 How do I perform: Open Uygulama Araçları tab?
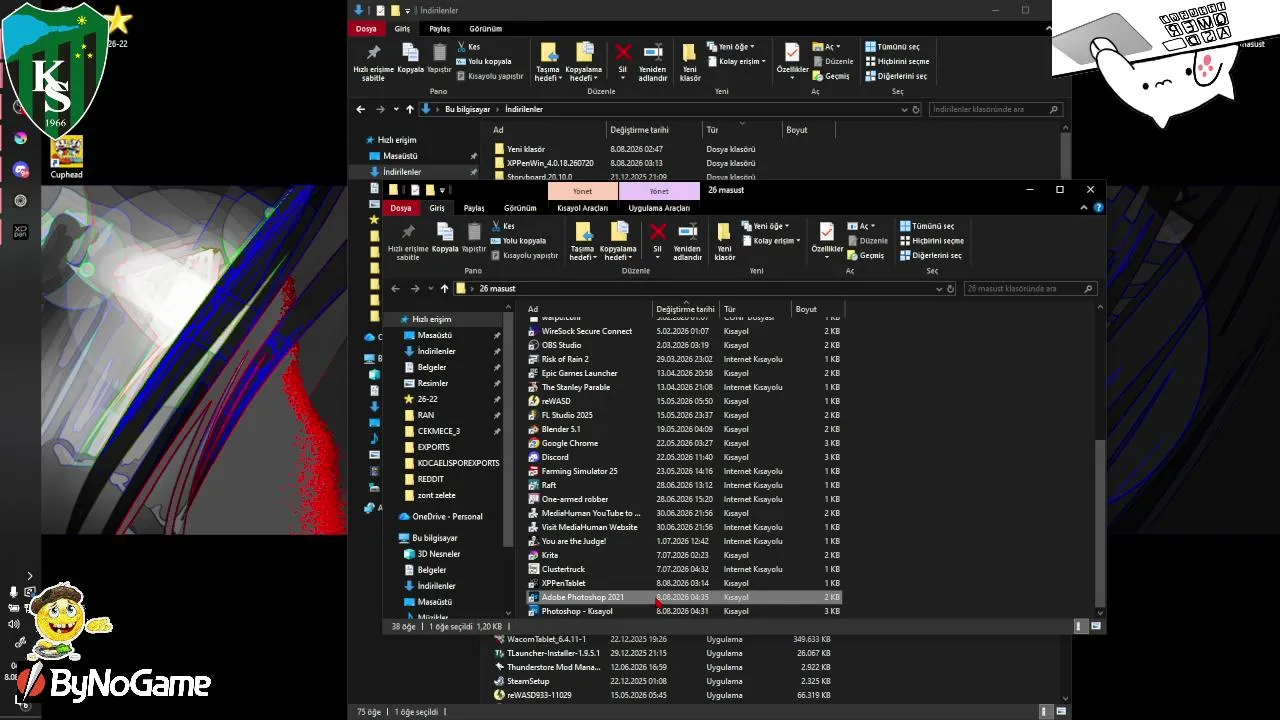click(659, 208)
